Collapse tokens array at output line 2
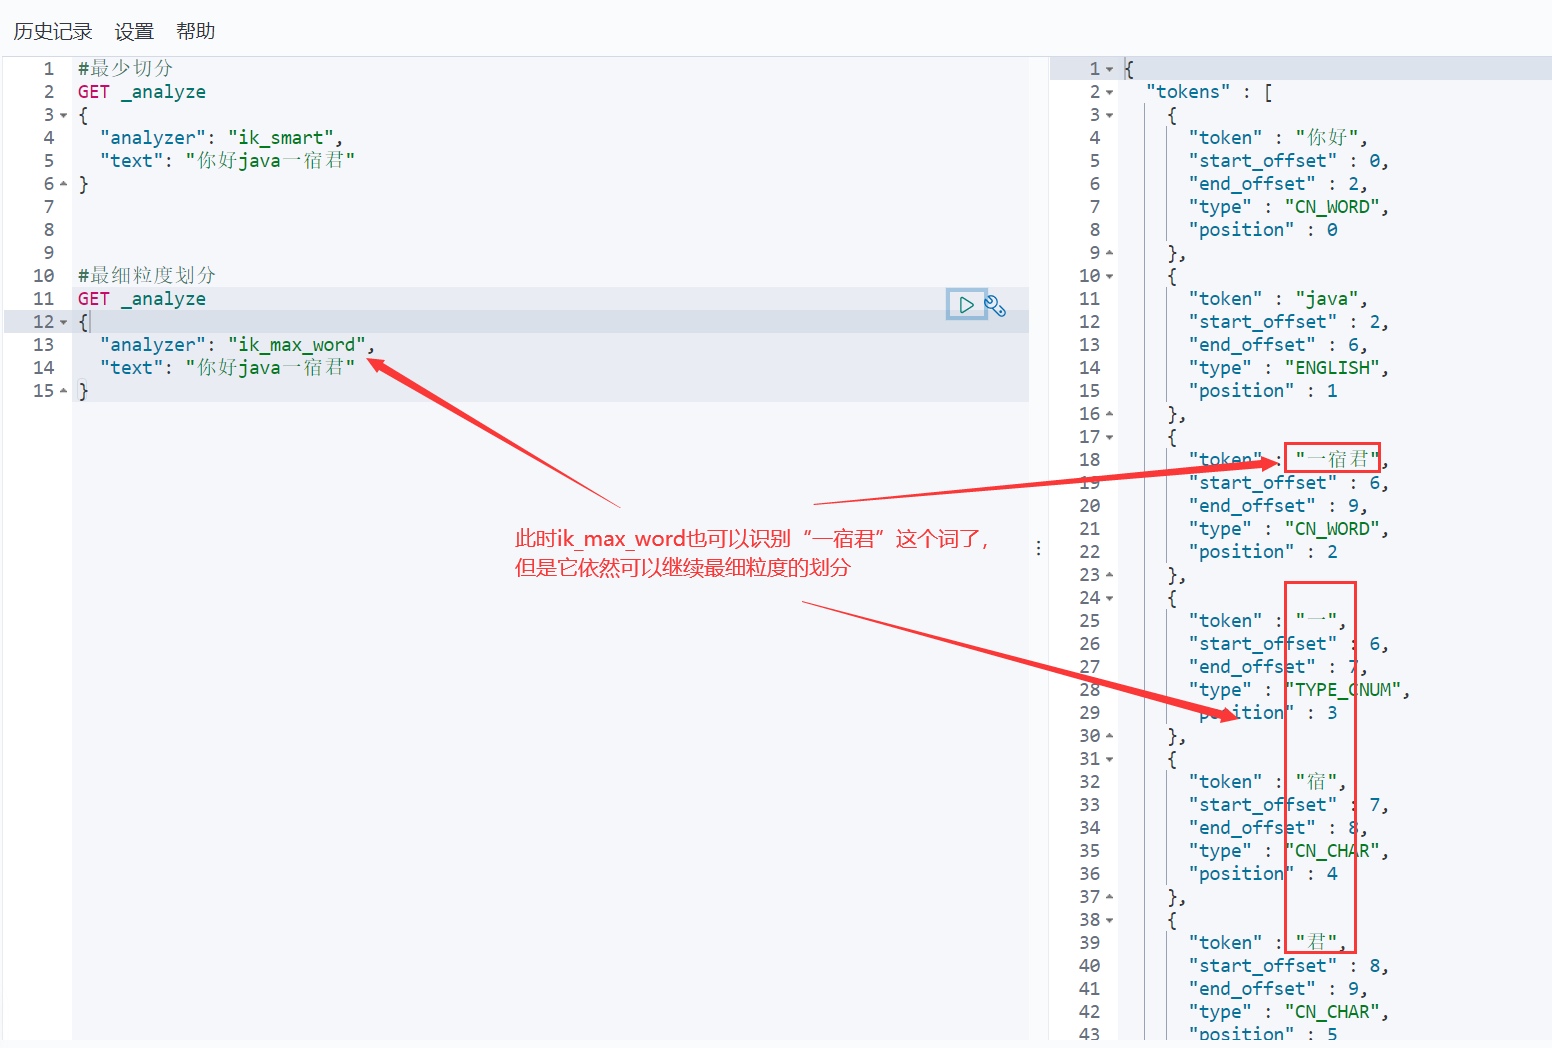Viewport: 1552px width, 1048px height. 1110,92
